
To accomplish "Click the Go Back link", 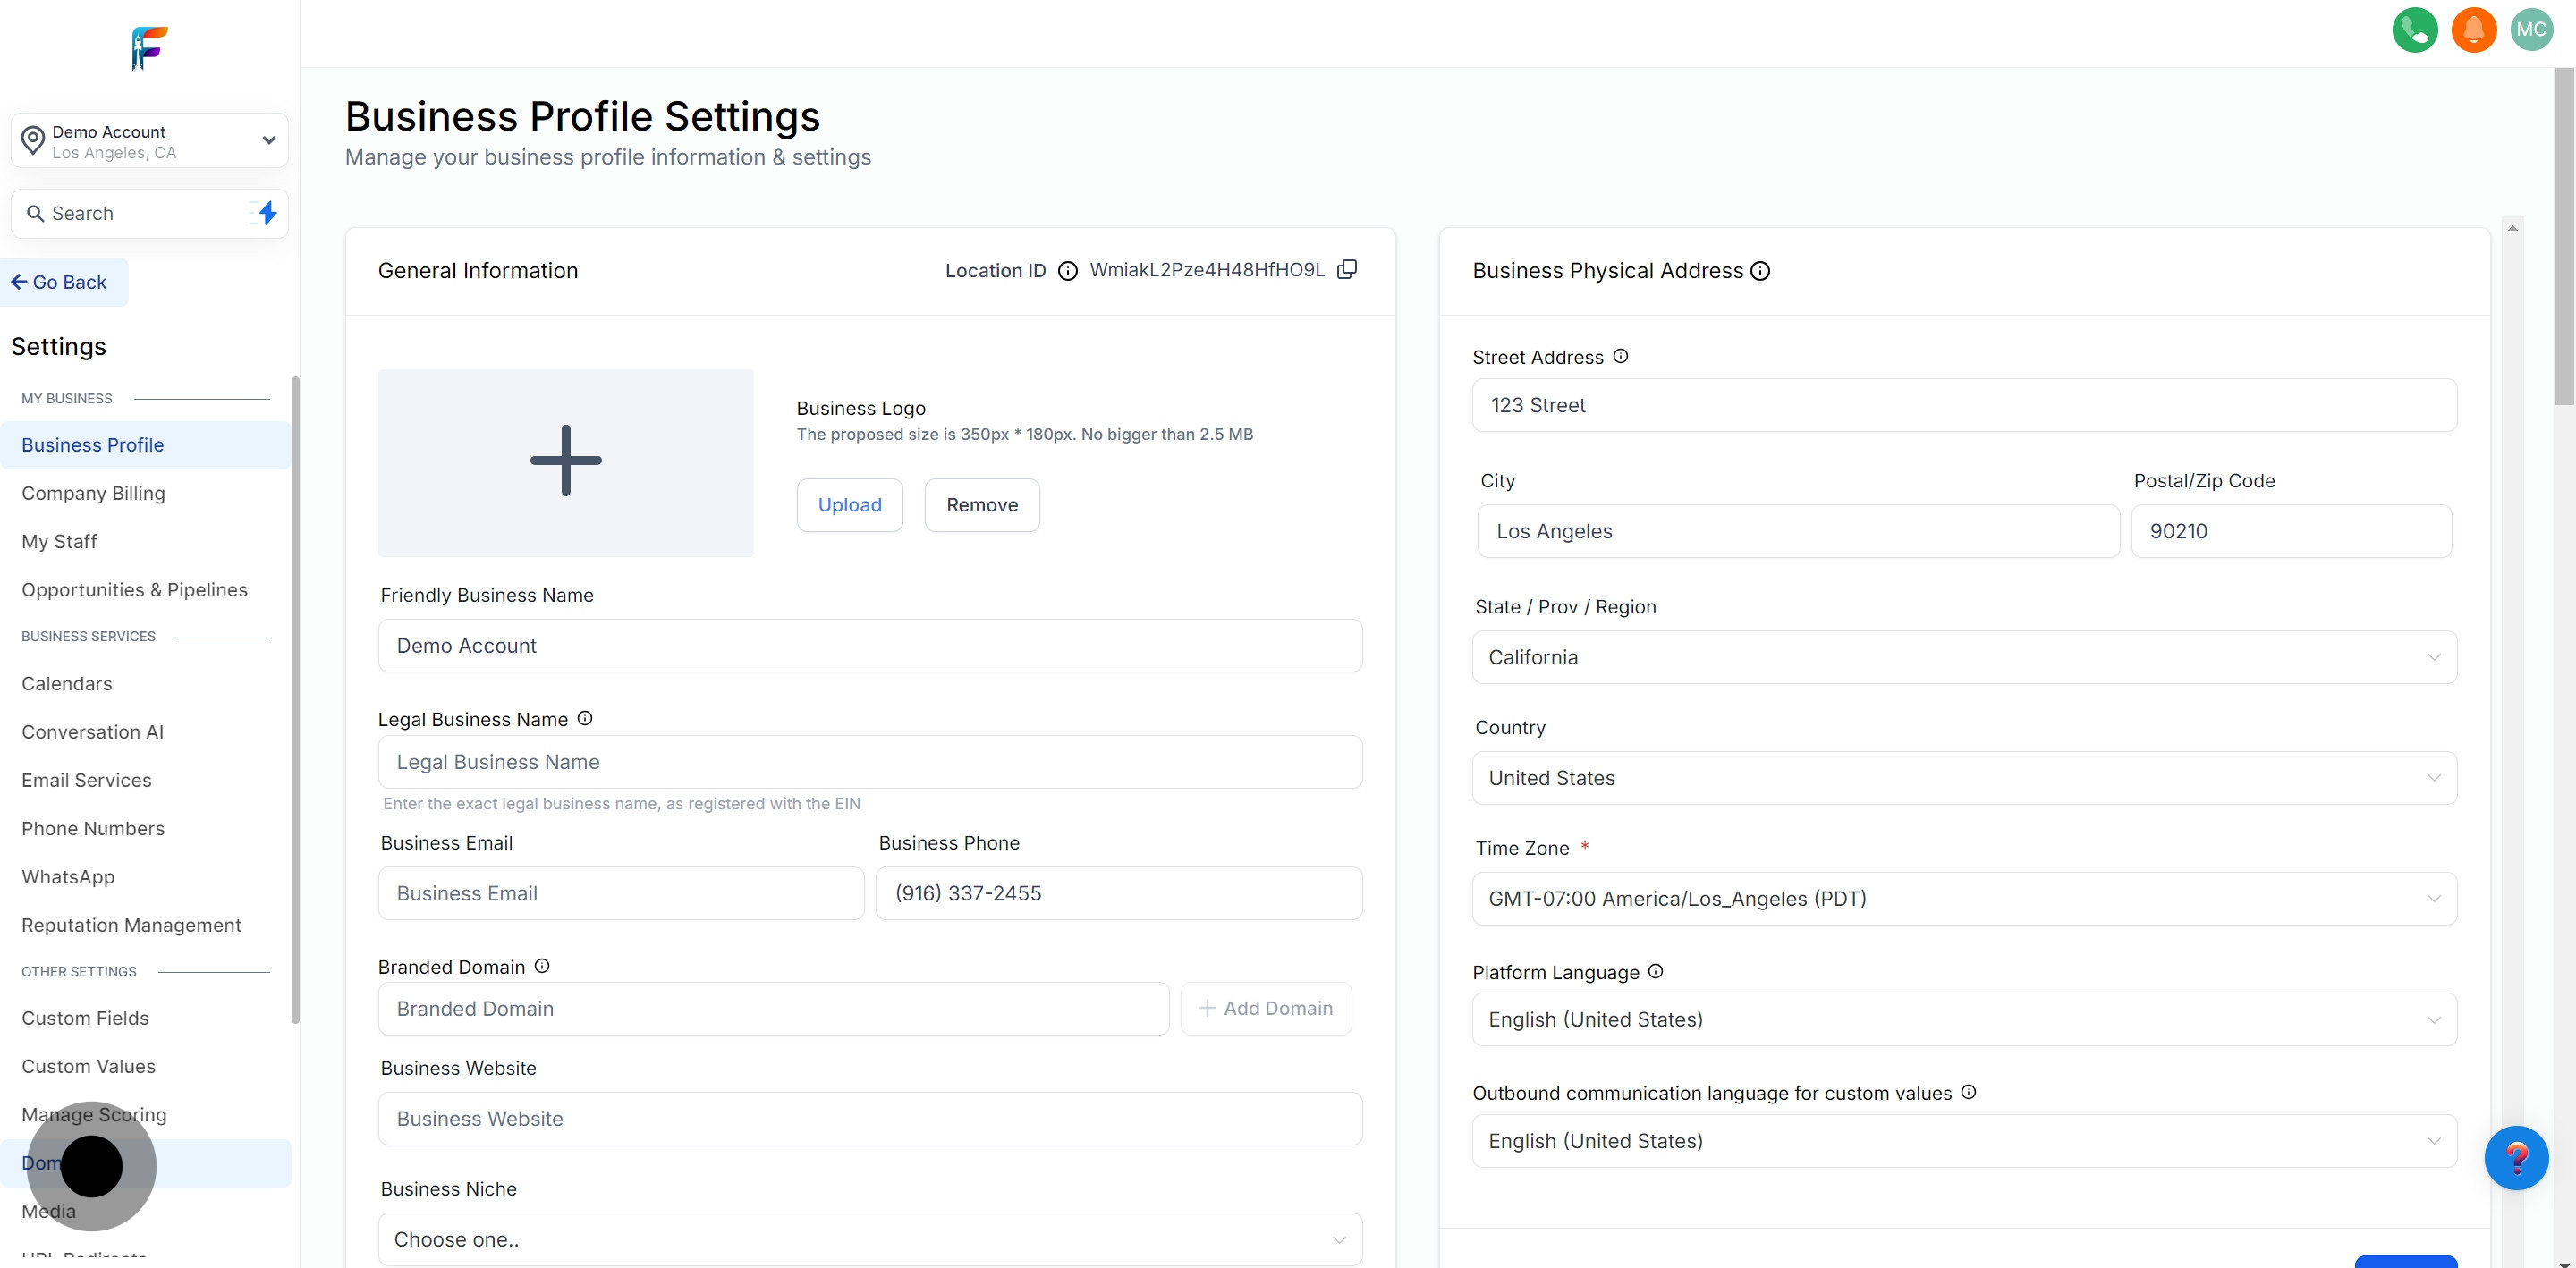I will click(60, 282).
